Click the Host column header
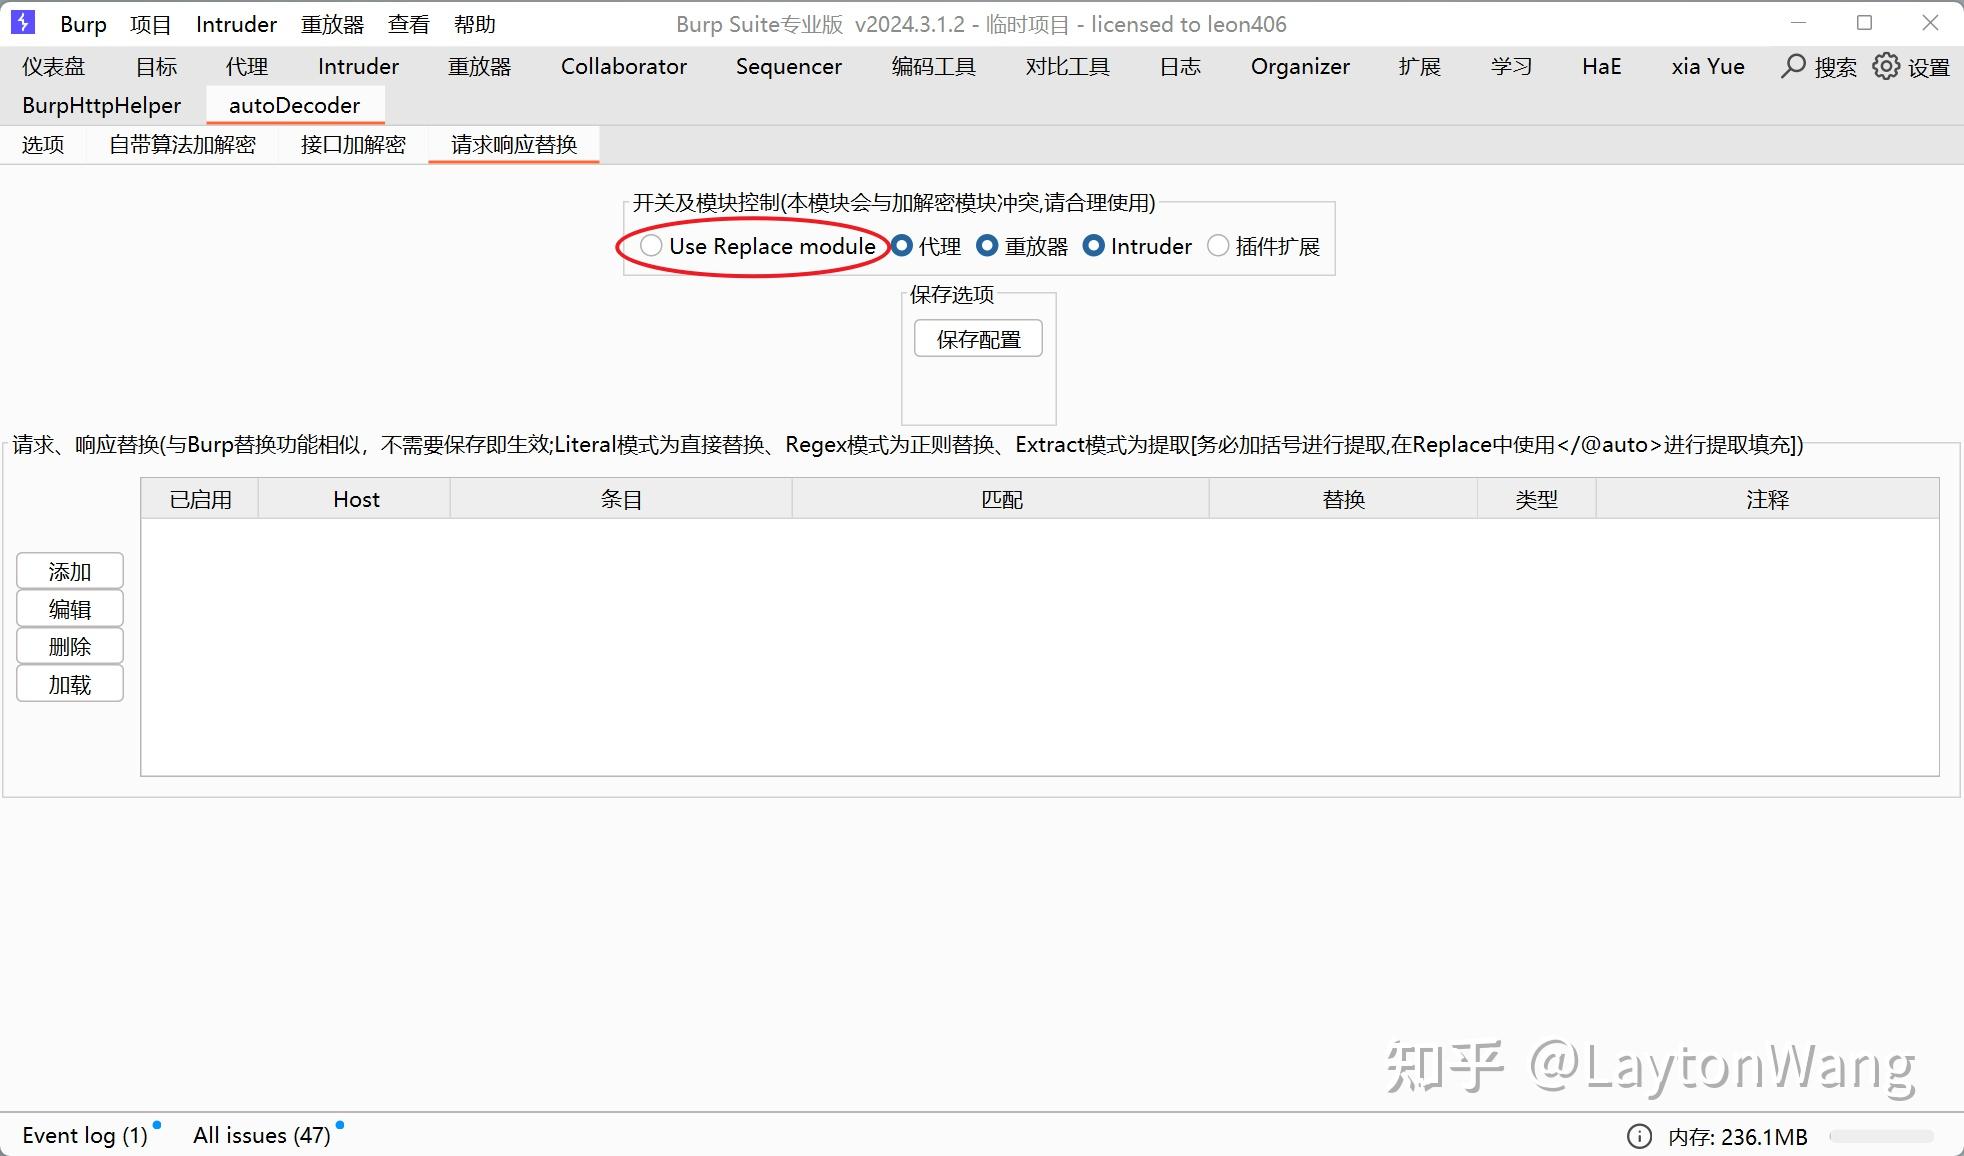Image resolution: width=1964 pixels, height=1156 pixels. [x=354, y=498]
